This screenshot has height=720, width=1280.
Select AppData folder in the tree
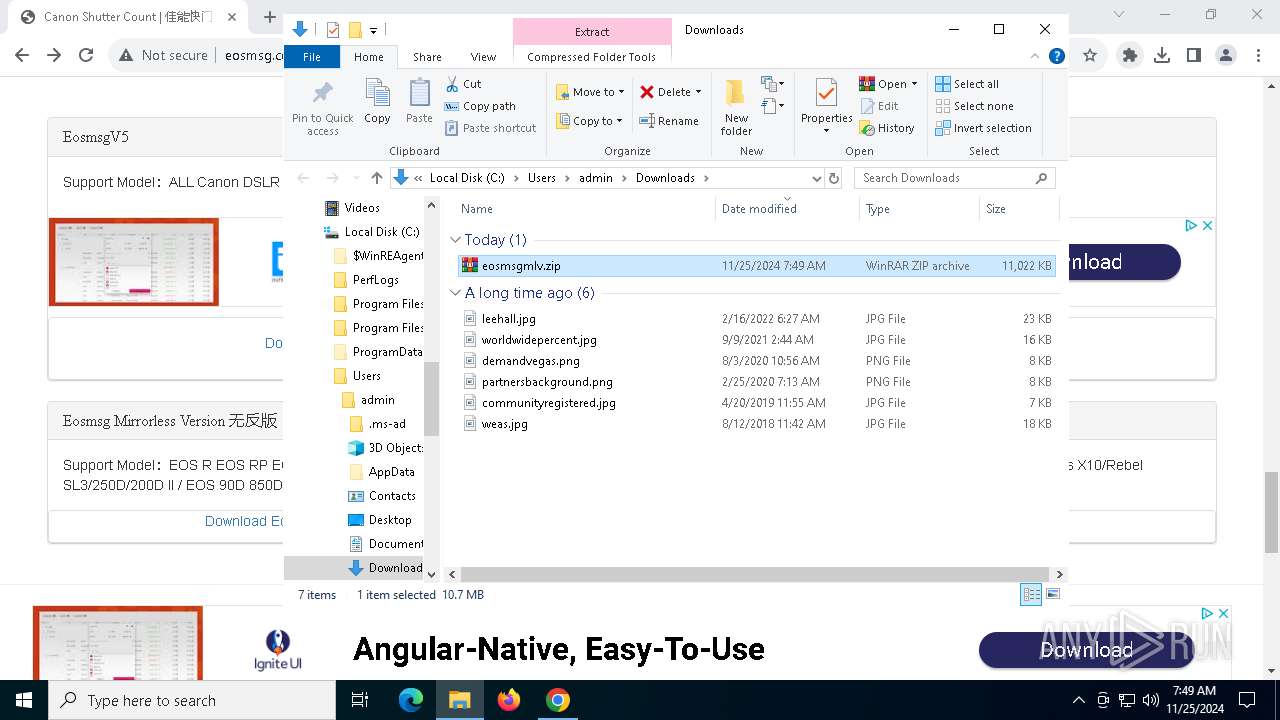click(391, 472)
